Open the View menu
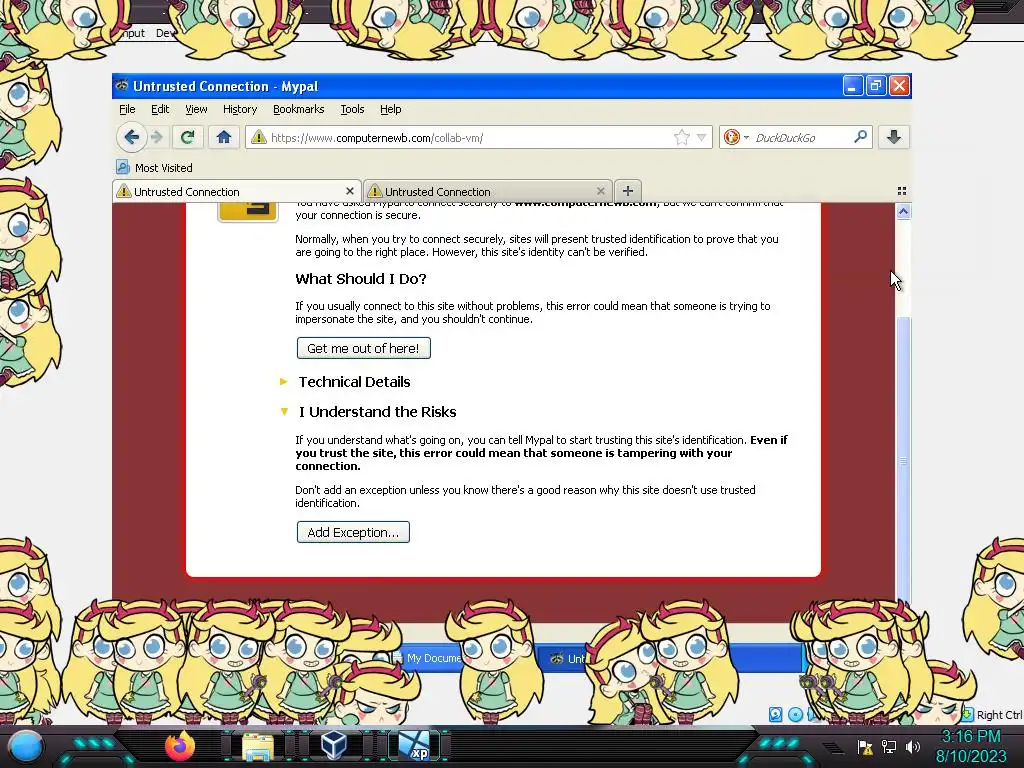 (196, 109)
